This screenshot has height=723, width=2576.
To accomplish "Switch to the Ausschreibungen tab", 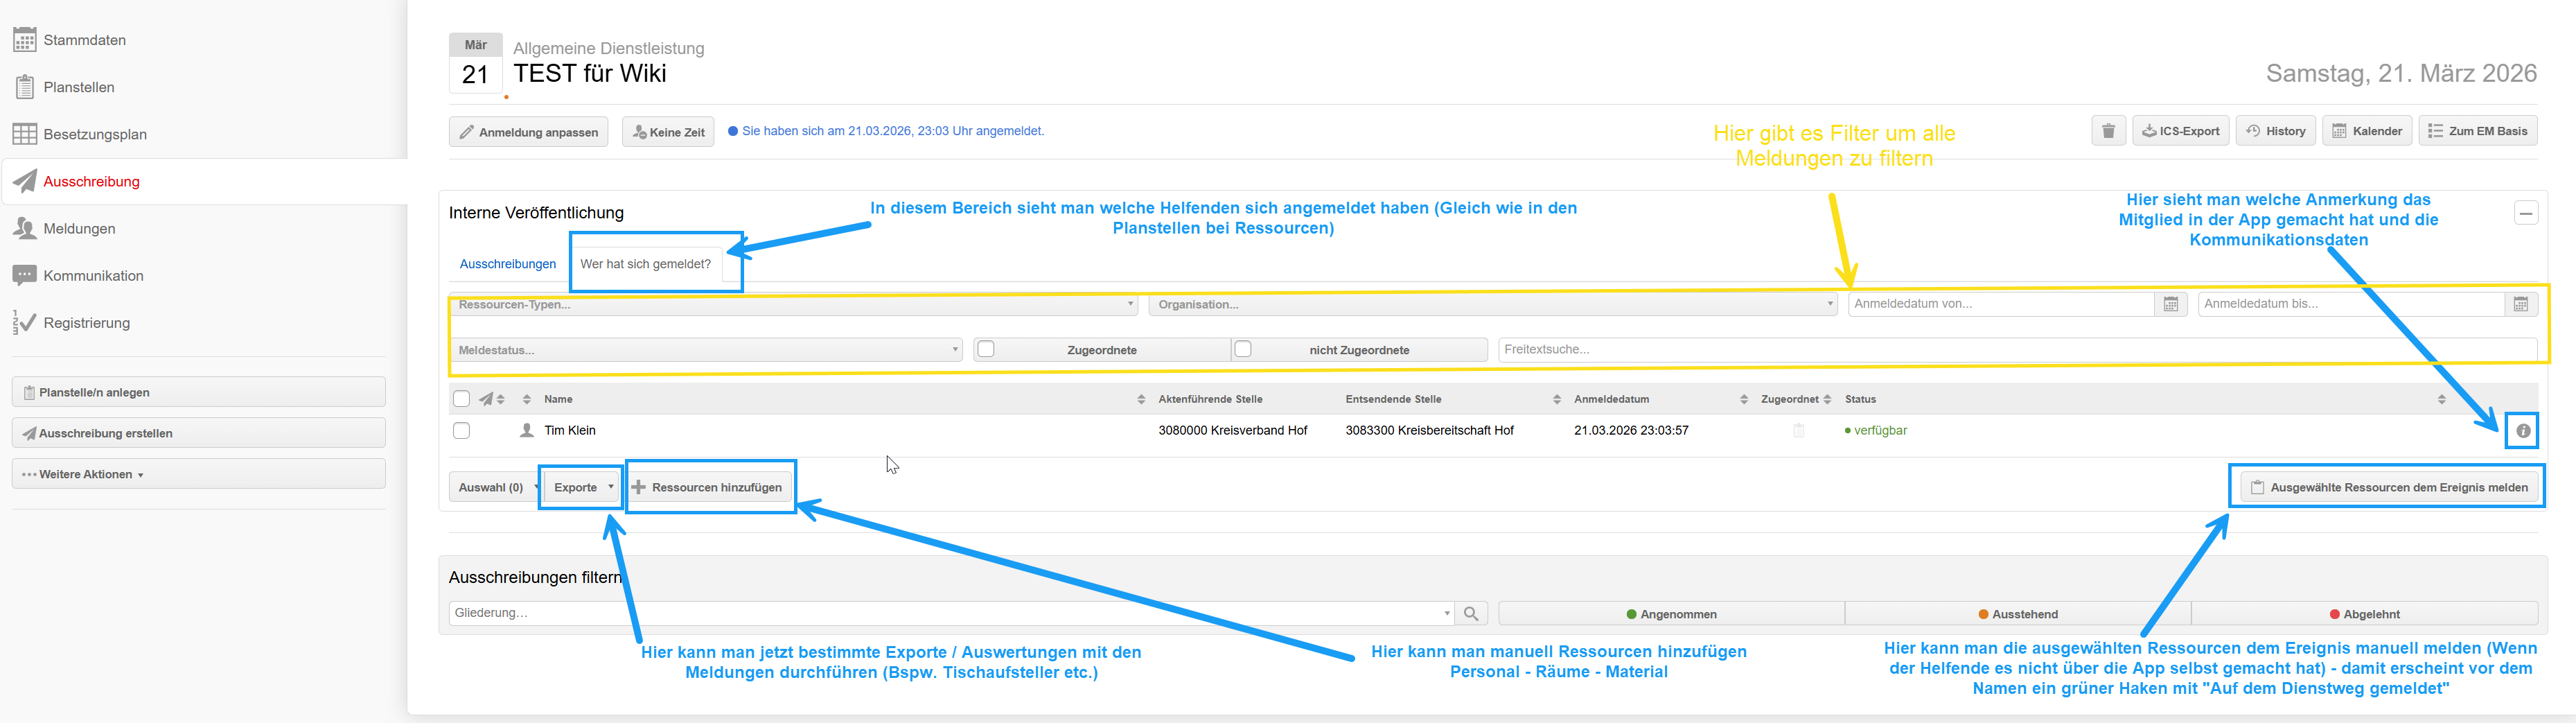I will point(508,264).
